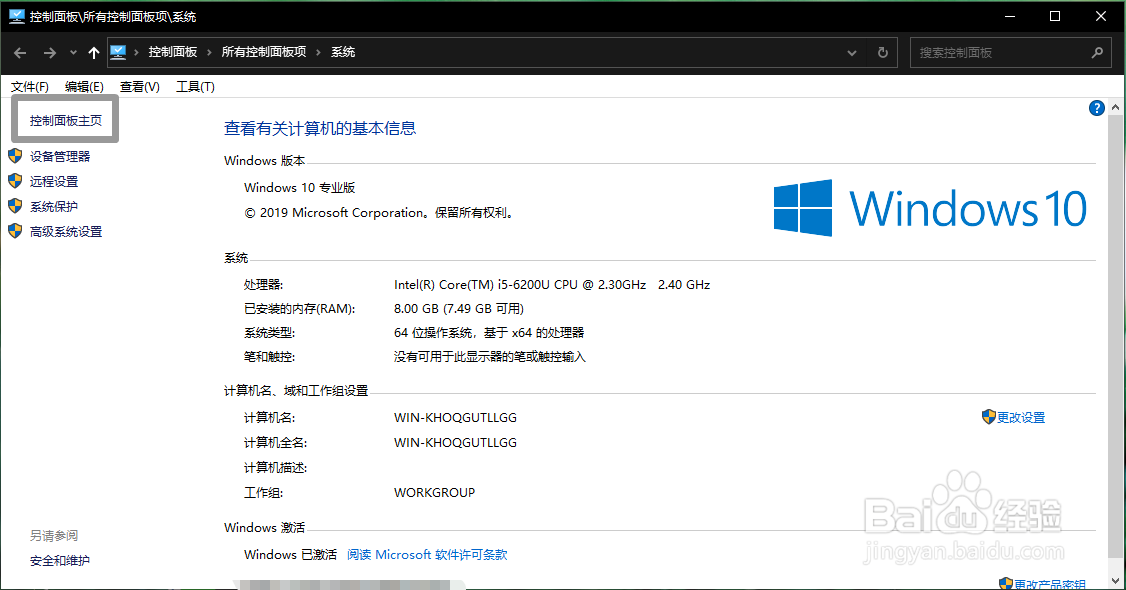Maximize the System window
Screen dimensions: 1126x590
pyautogui.click(x=1055, y=16)
